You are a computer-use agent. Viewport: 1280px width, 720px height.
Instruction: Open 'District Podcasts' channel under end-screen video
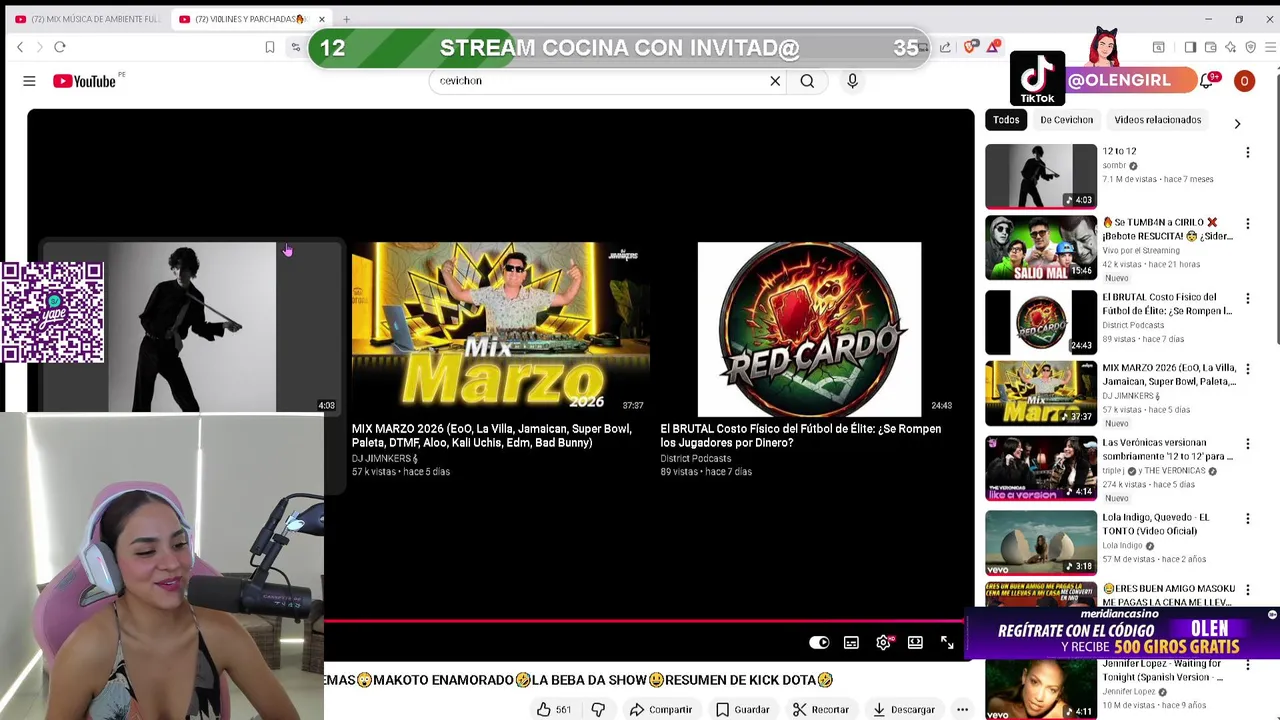[695, 458]
